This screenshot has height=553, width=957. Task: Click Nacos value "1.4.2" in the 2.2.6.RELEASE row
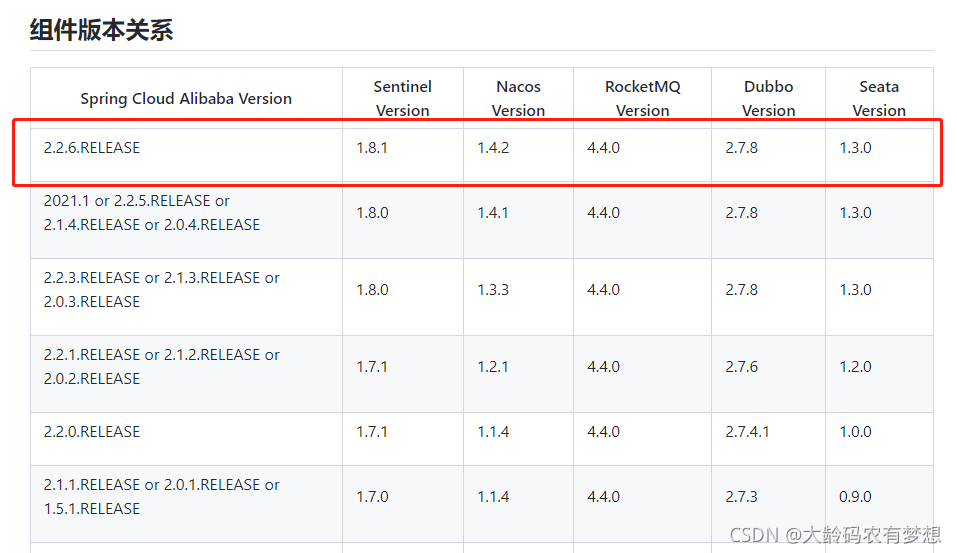(x=493, y=148)
